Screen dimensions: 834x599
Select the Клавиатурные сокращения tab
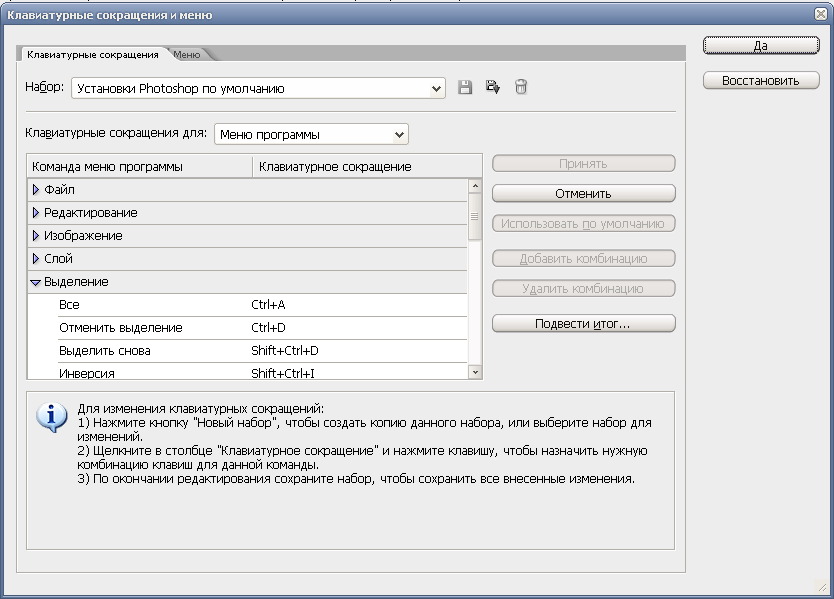coord(93,54)
